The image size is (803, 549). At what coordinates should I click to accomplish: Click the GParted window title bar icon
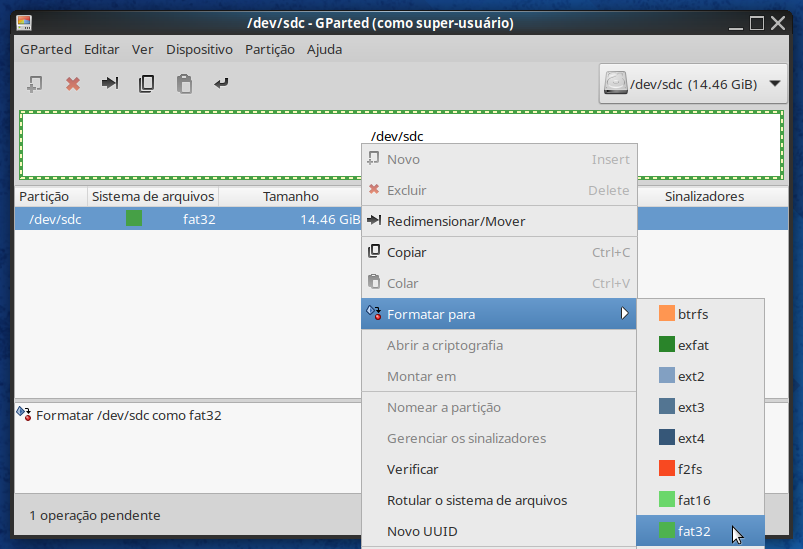(24, 23)
